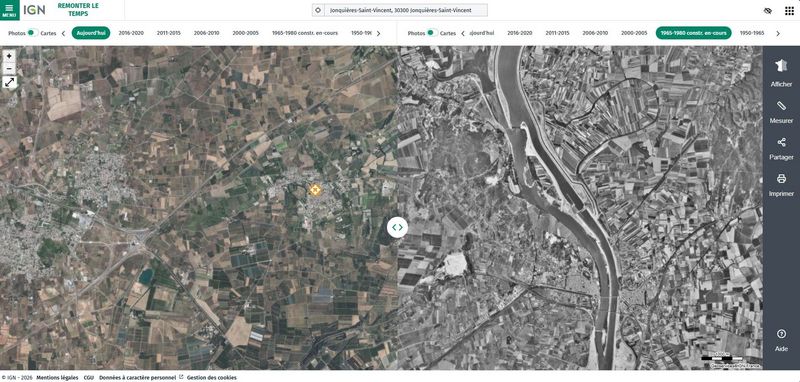Select right panel 2006-2010 period

tap(595, 33)
